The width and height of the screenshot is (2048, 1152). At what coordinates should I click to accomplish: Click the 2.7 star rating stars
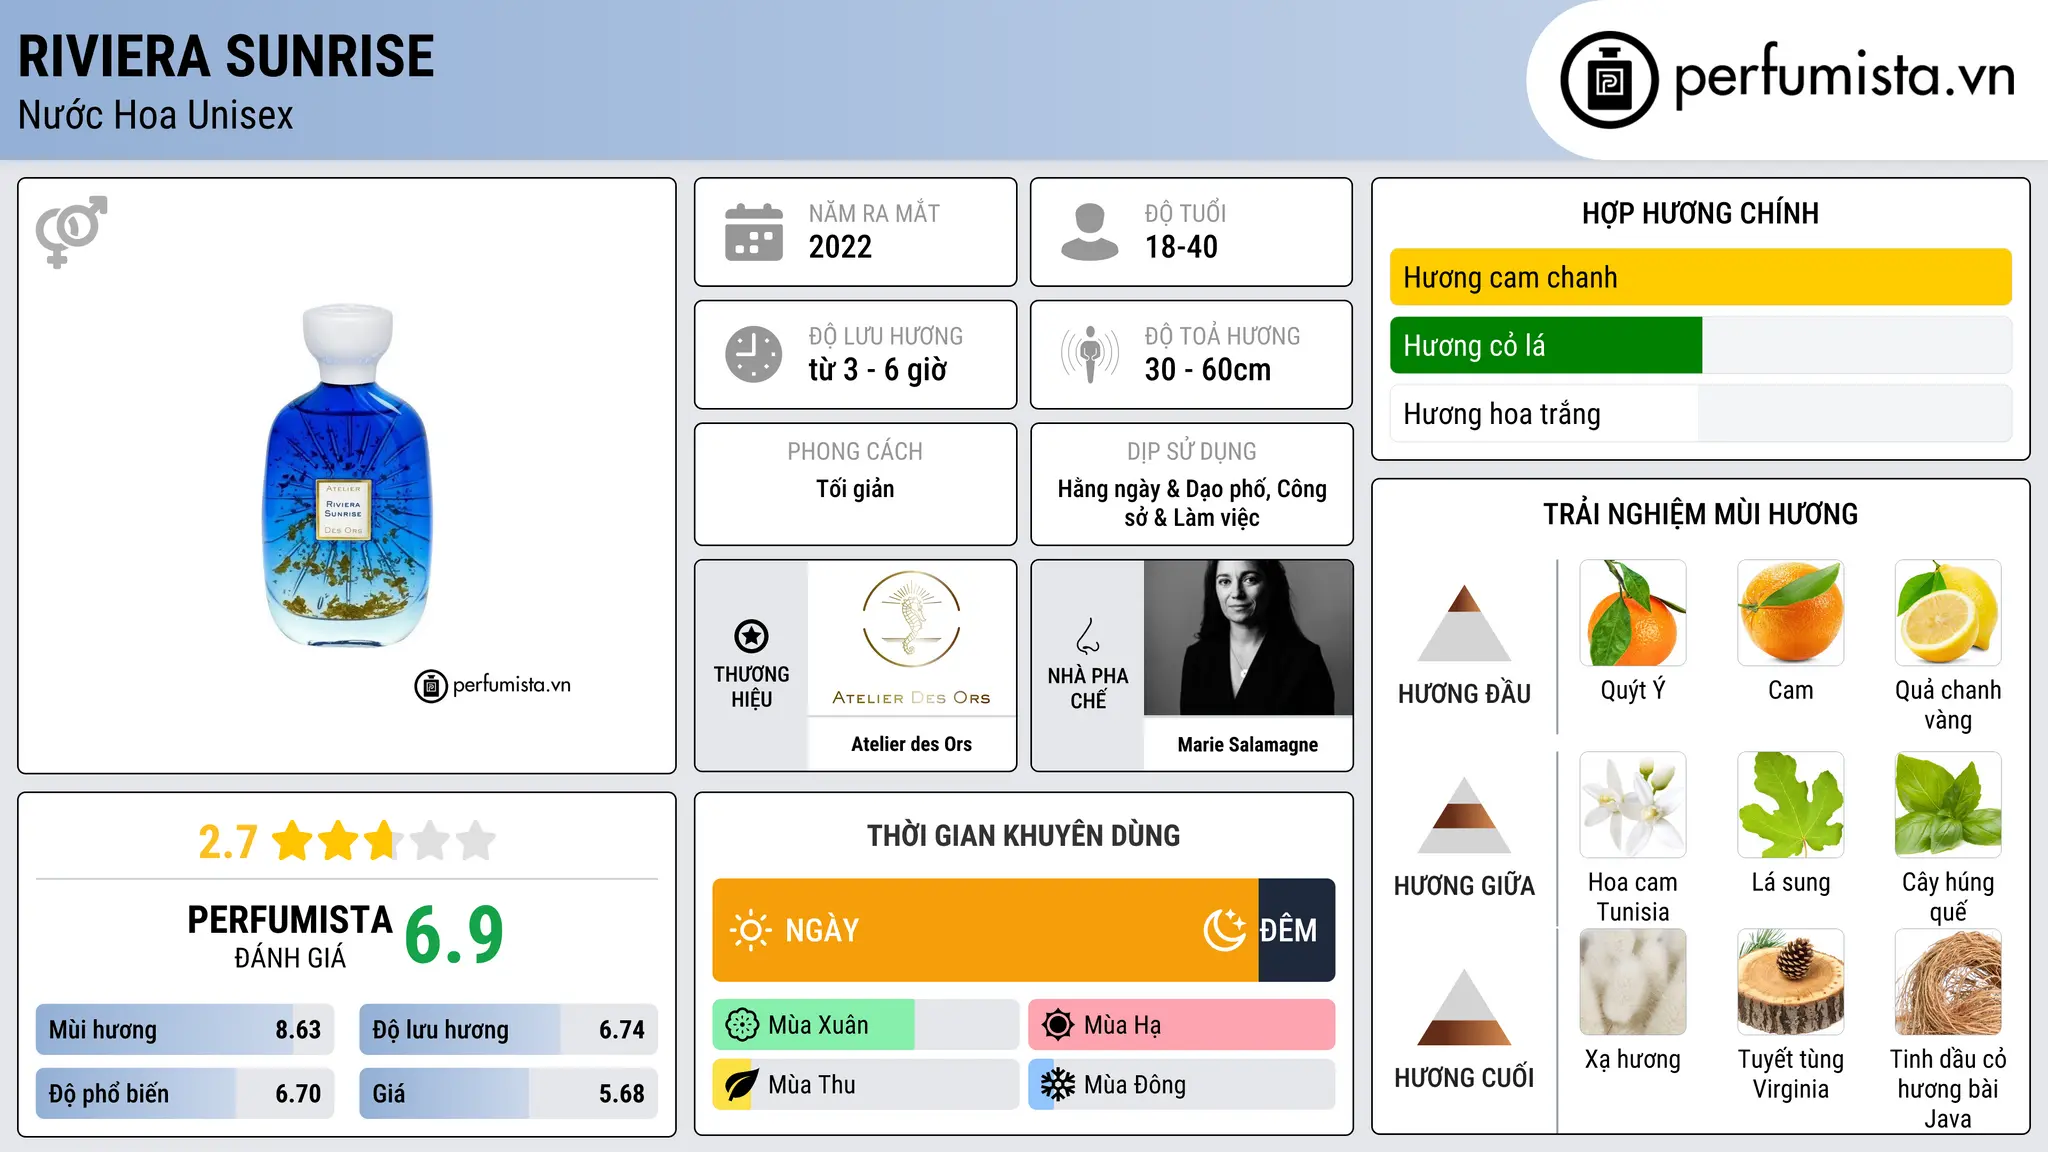pyautogui.click(x=384, y=841)
